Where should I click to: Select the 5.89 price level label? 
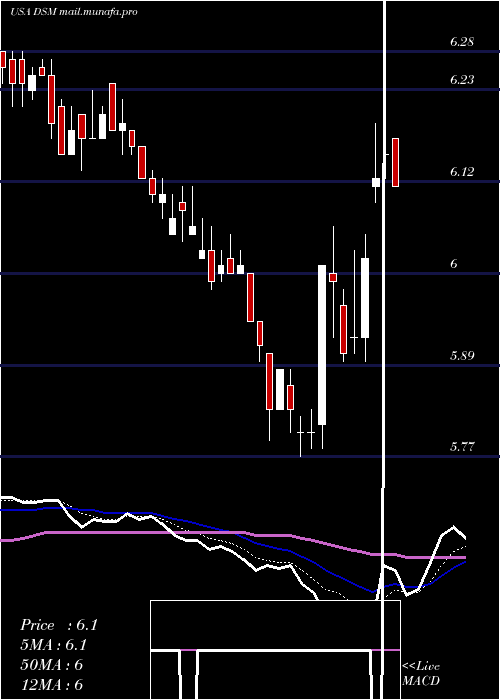[462, 356]
